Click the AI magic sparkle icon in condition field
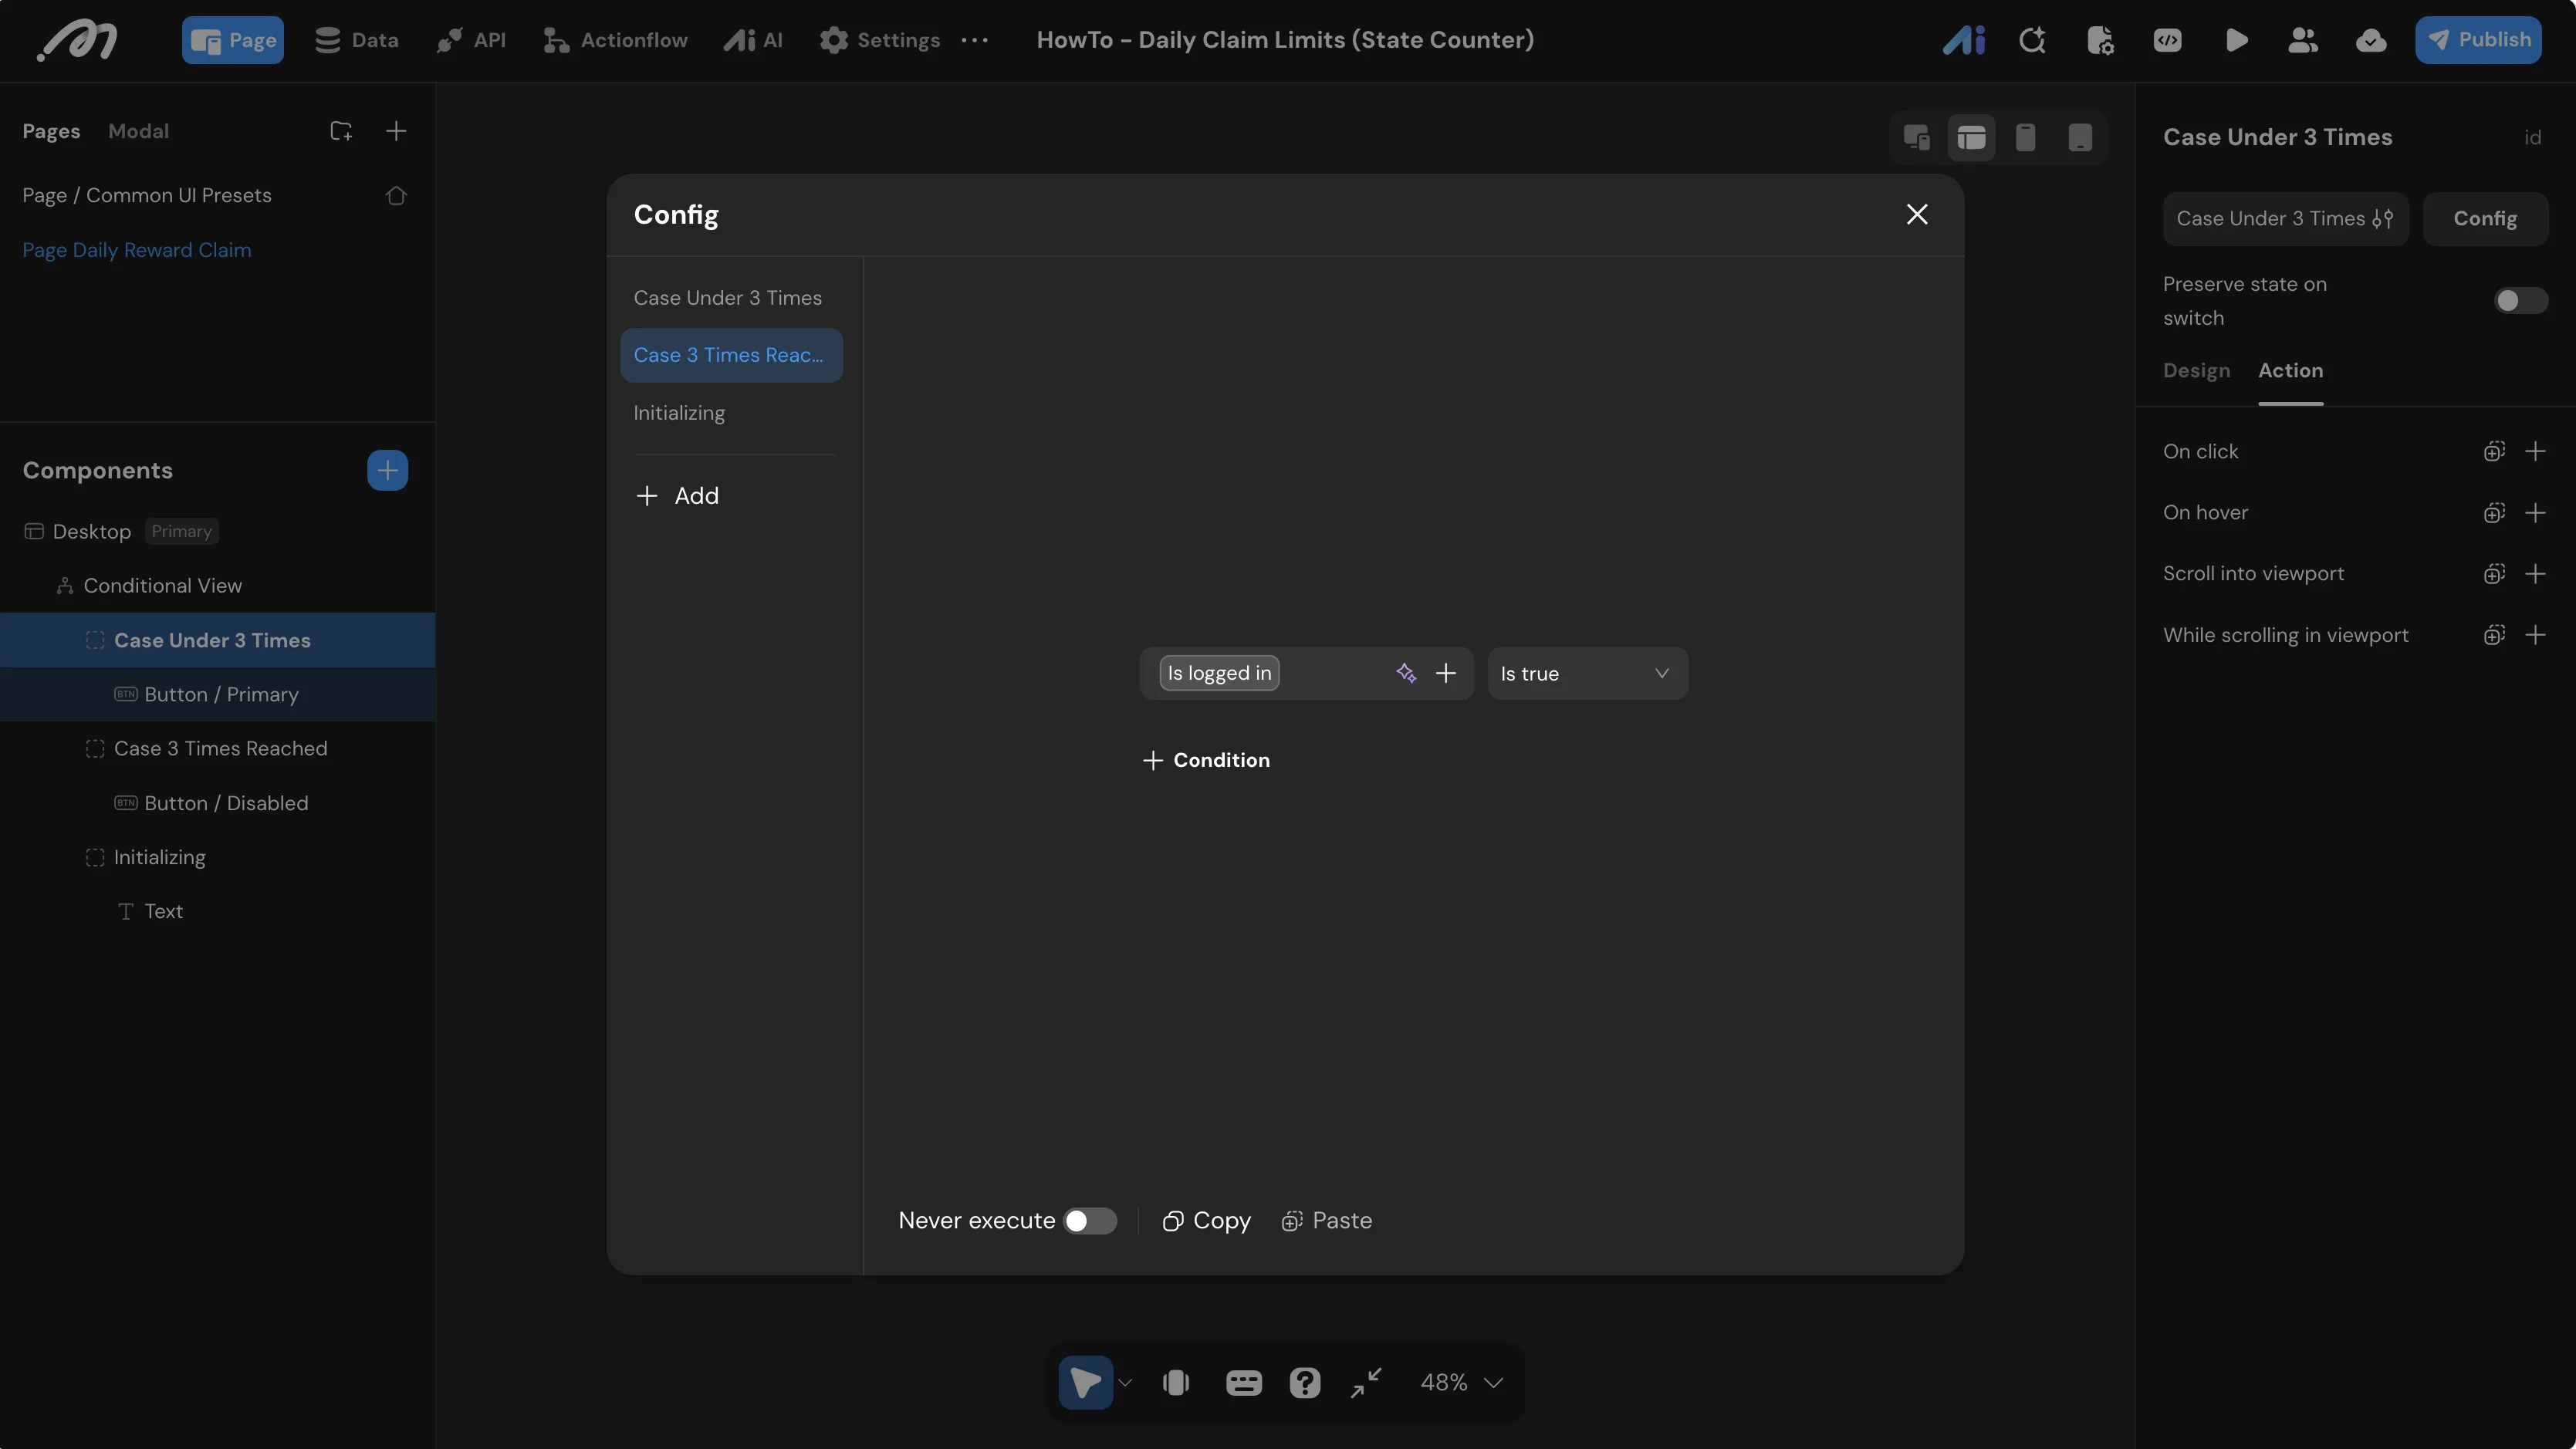This screenshot has width=2576, height=1449. 1406,673
